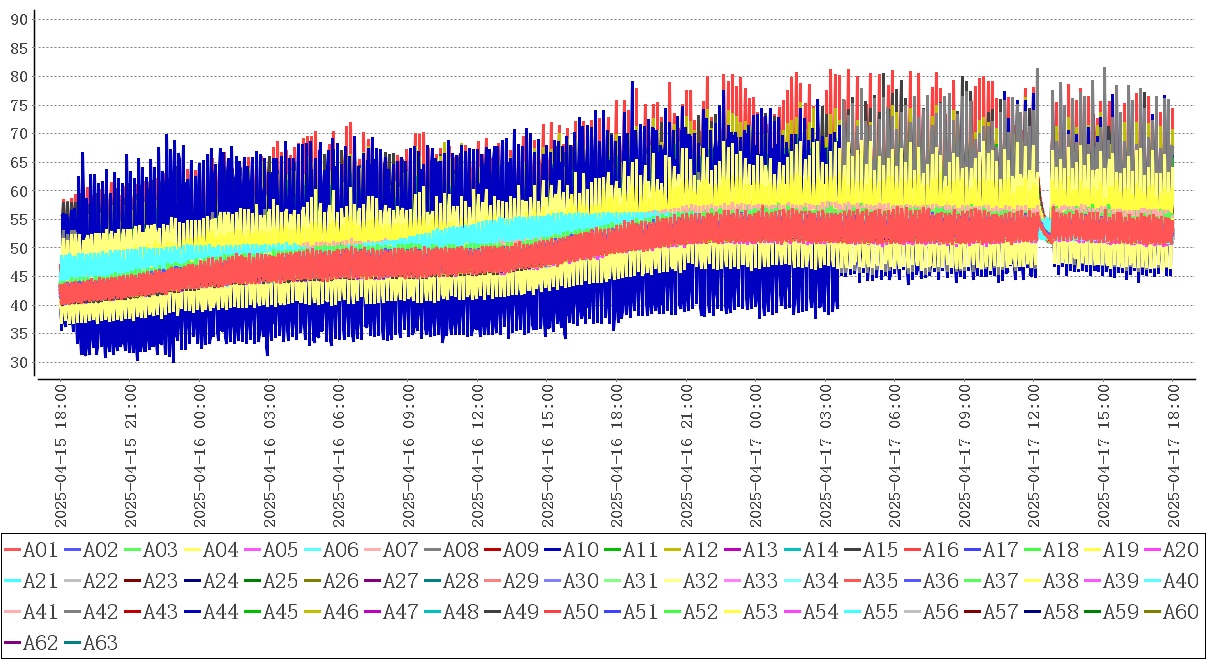Click the A63 legend entry
This screenshot has width=1207, height=660.
tap(99, 644)
